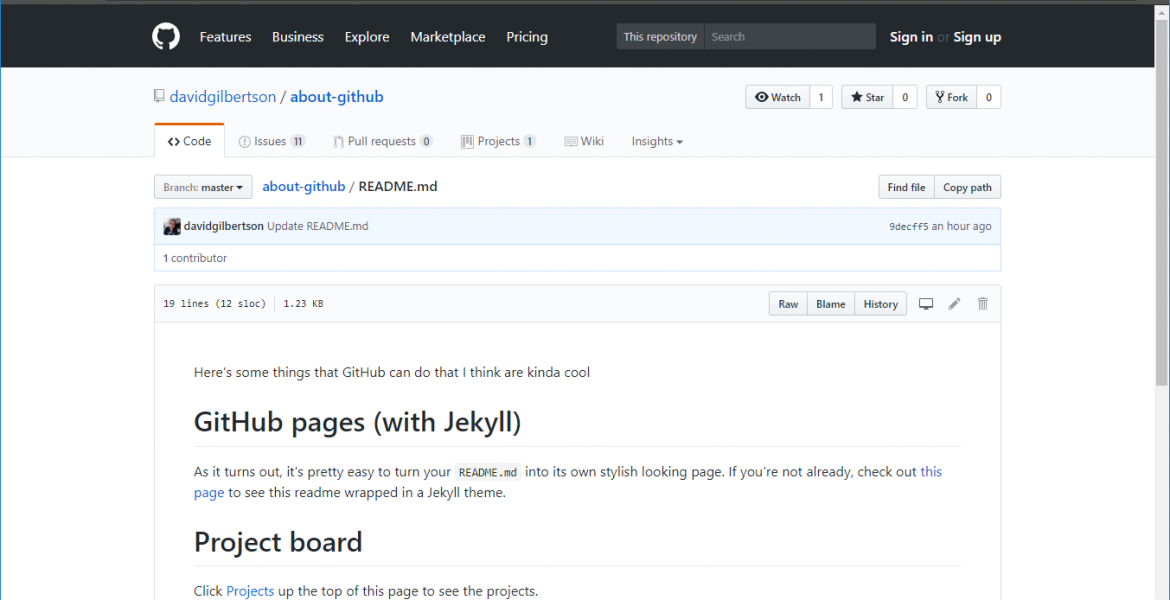
Task: Select the Code tab
Action: 190,141
